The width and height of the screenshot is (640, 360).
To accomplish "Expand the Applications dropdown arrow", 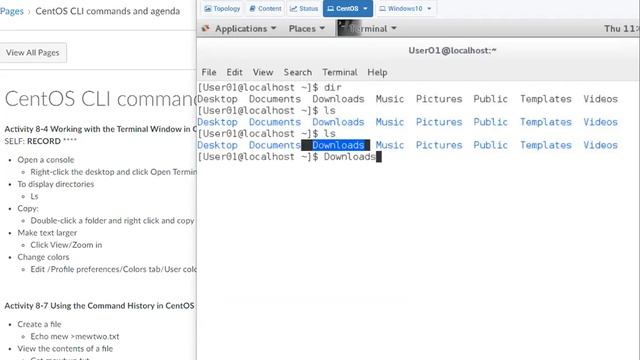I will pyautogui.click(x=273, y=28).
